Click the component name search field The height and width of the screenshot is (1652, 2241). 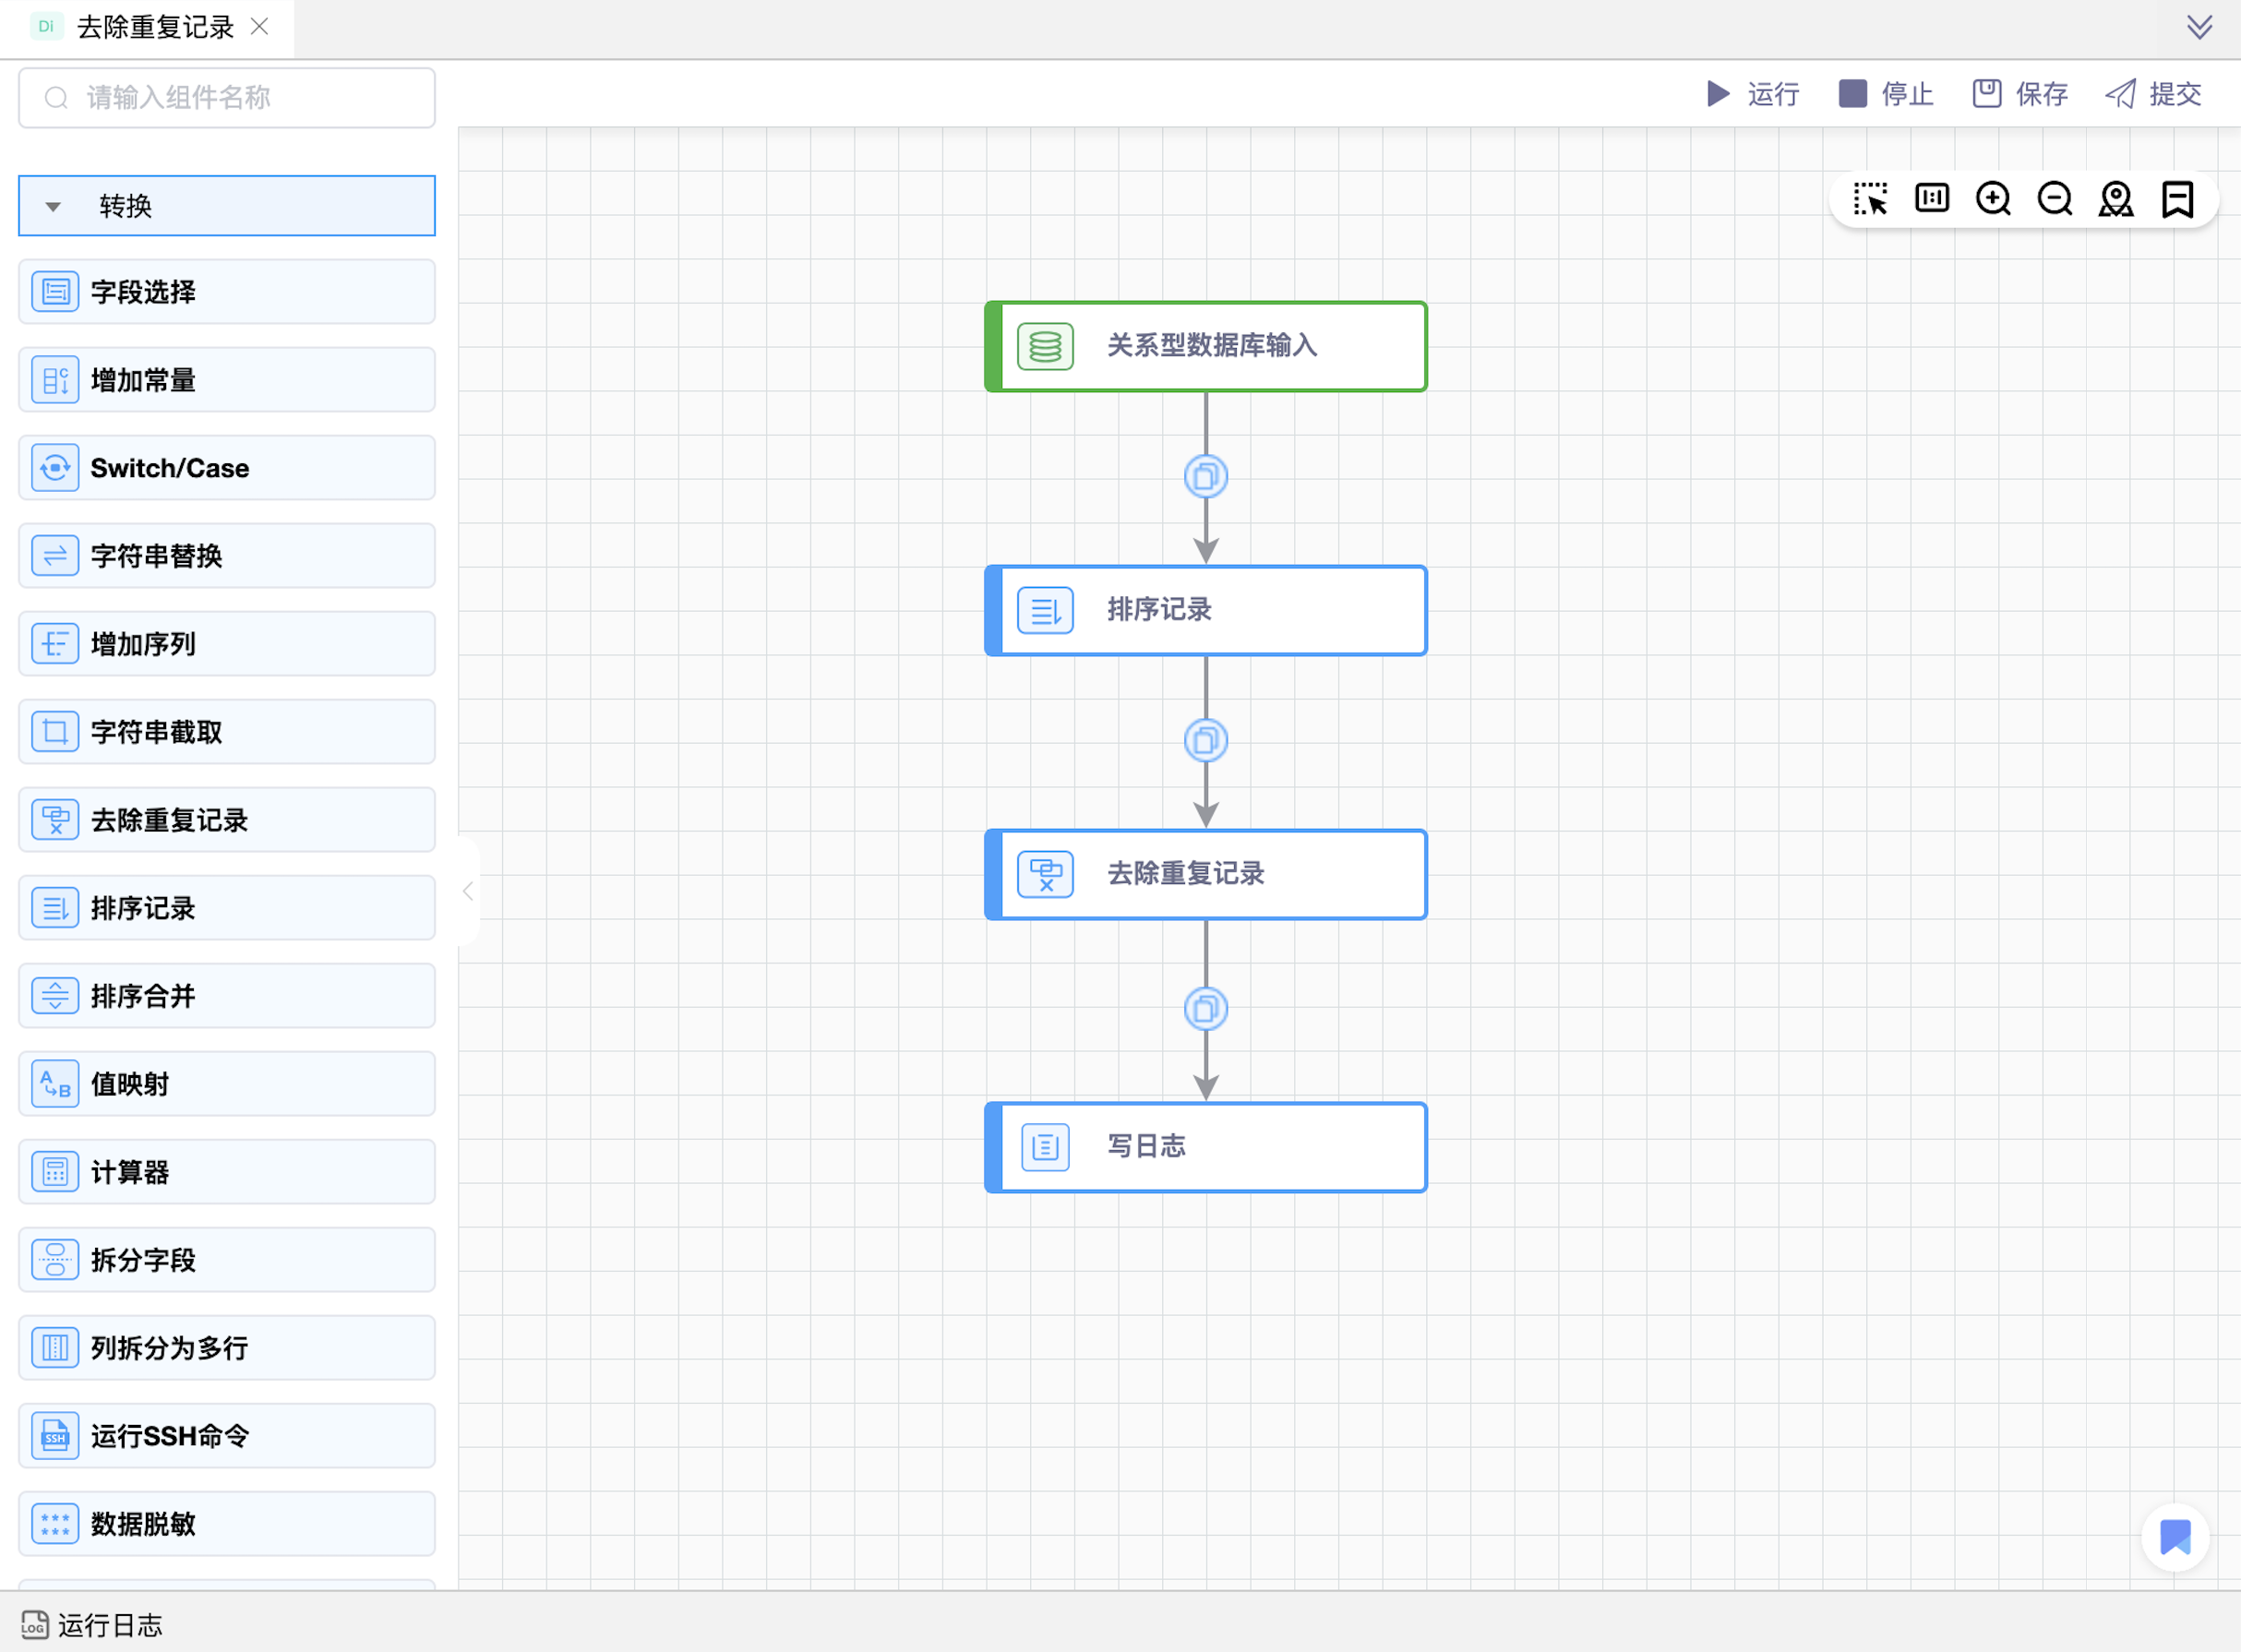(227, 97)
